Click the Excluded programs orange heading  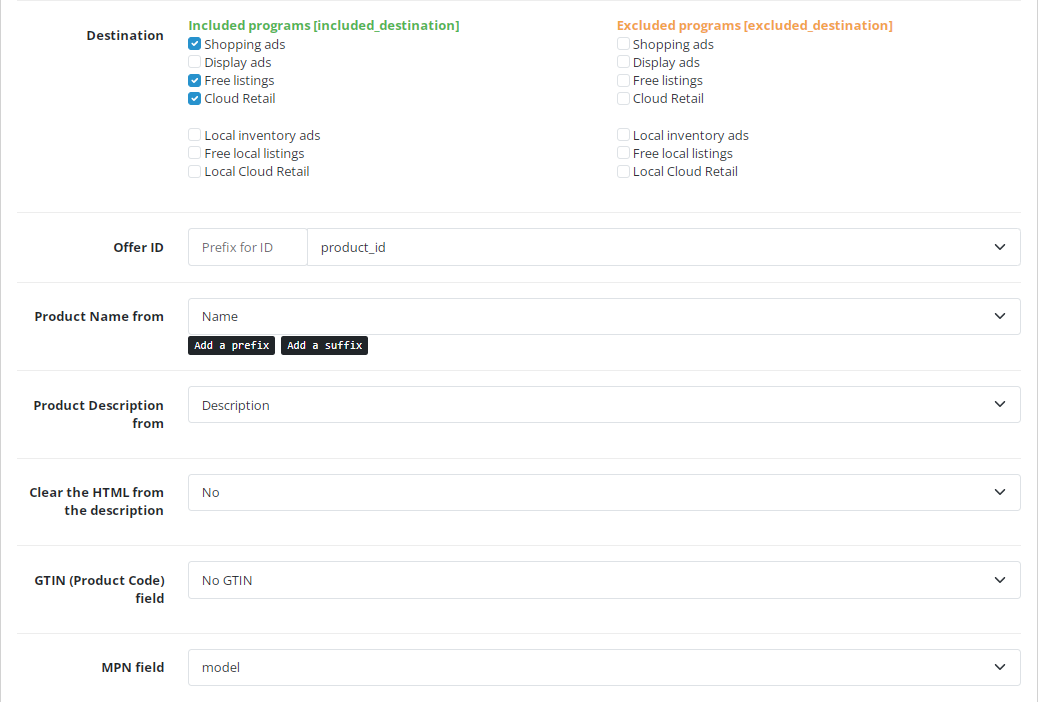click(x=755, y=25)
